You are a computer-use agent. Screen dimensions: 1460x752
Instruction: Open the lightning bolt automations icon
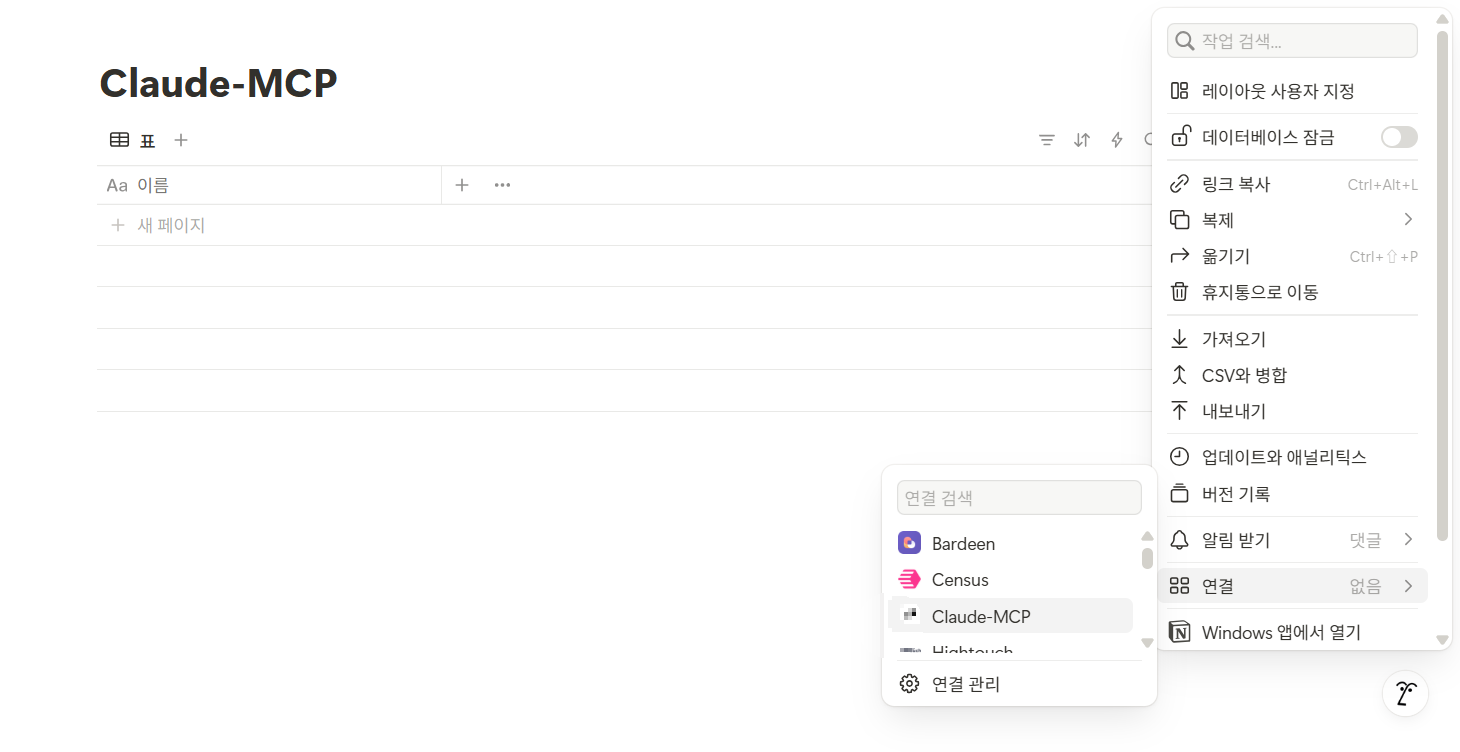coord(1117,140)
